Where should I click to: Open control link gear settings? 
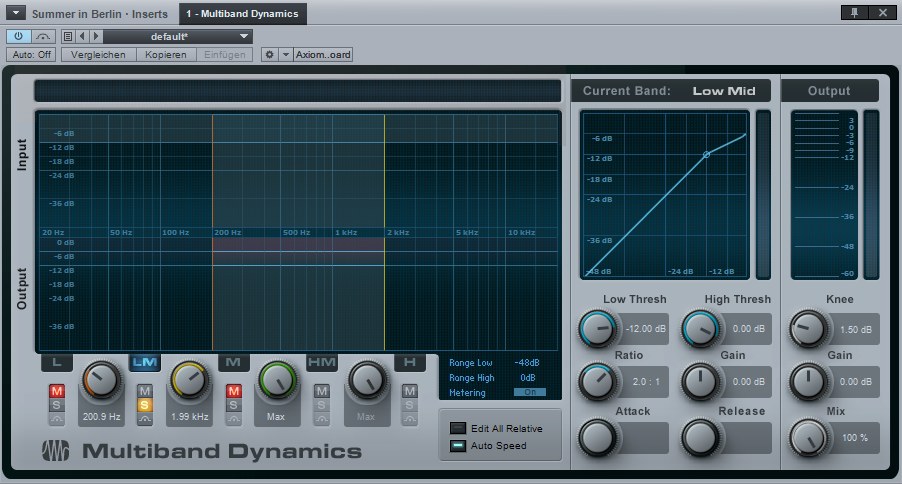point(269,55)
